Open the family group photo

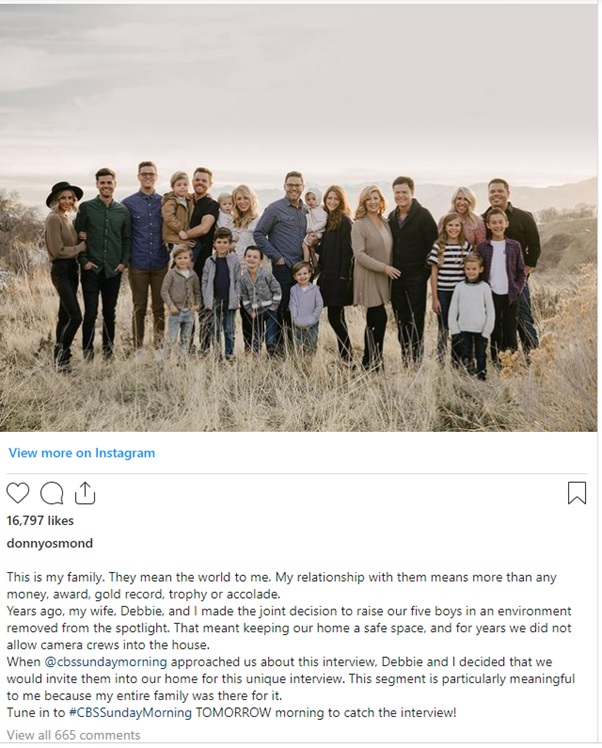pyautogui.click(x=299, y=218)
